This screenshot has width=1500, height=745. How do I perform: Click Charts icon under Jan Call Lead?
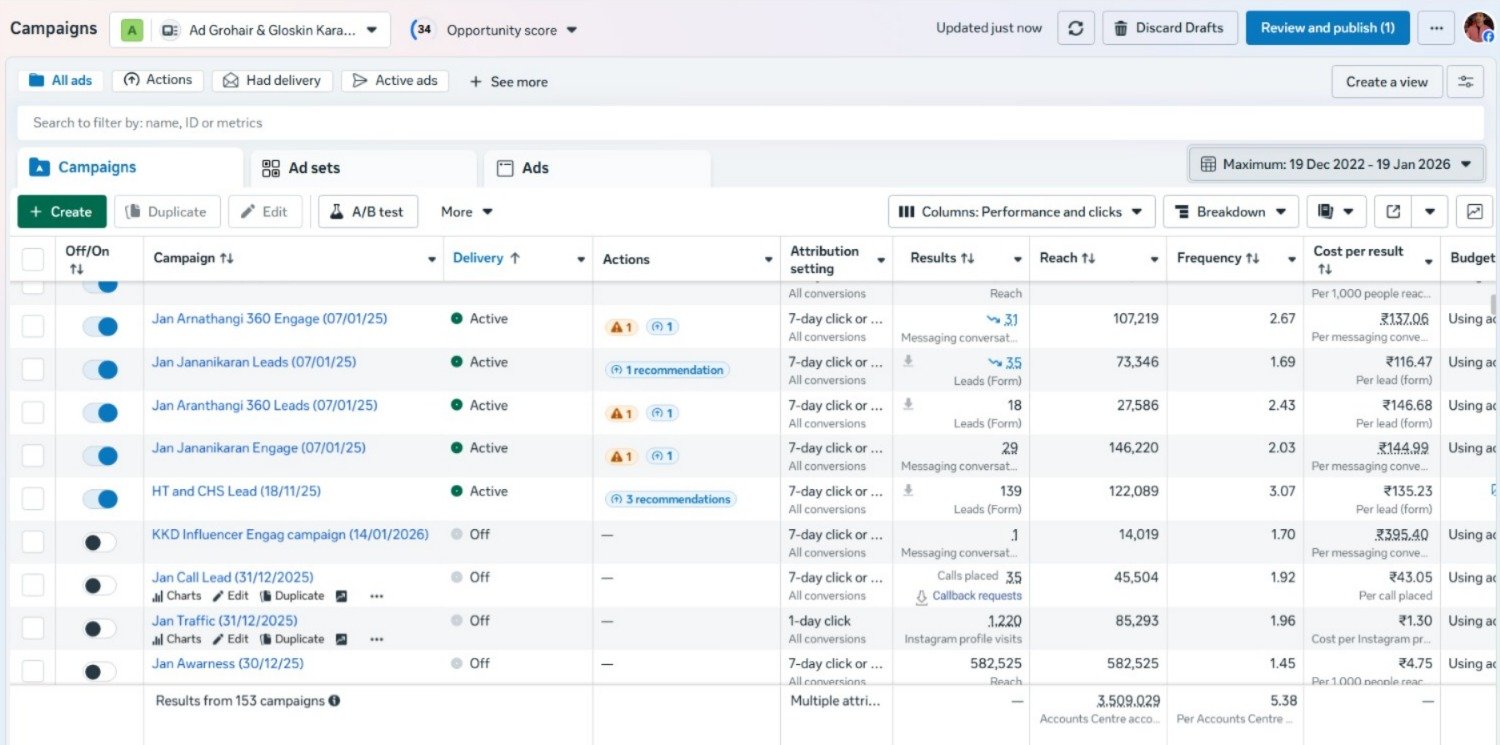(158, 596)
